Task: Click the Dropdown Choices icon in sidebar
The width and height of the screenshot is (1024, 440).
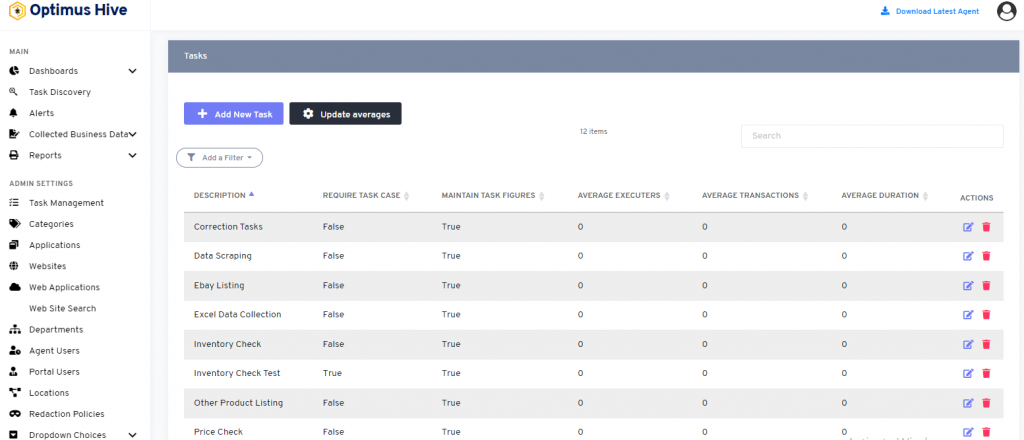Action: 14,435
